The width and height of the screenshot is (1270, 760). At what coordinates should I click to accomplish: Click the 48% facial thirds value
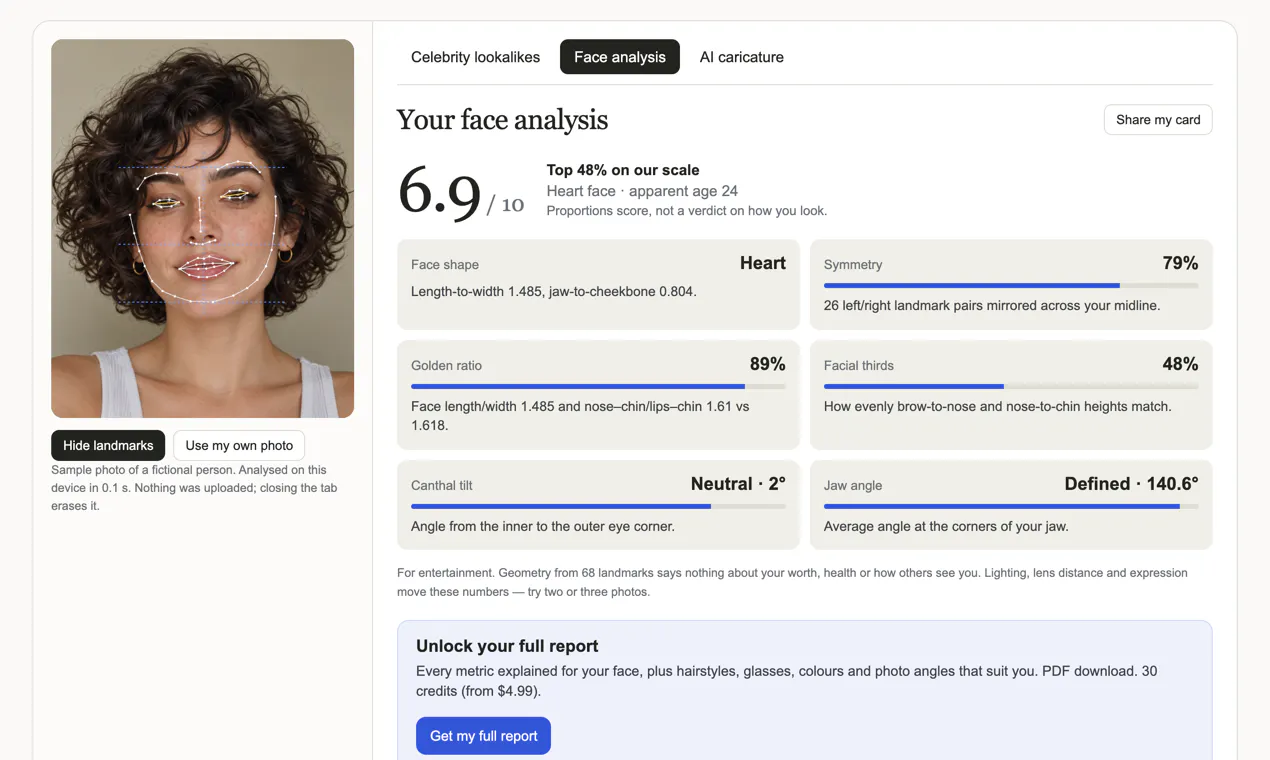tap(1180, 364)
